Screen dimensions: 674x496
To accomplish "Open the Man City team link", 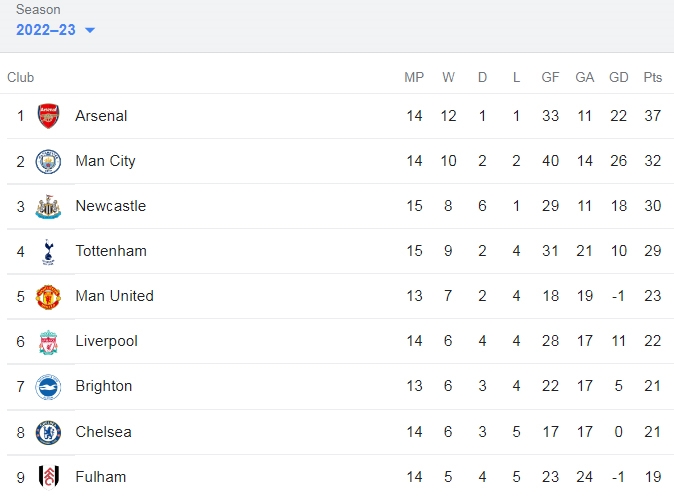I will click(x=105, y=161).
